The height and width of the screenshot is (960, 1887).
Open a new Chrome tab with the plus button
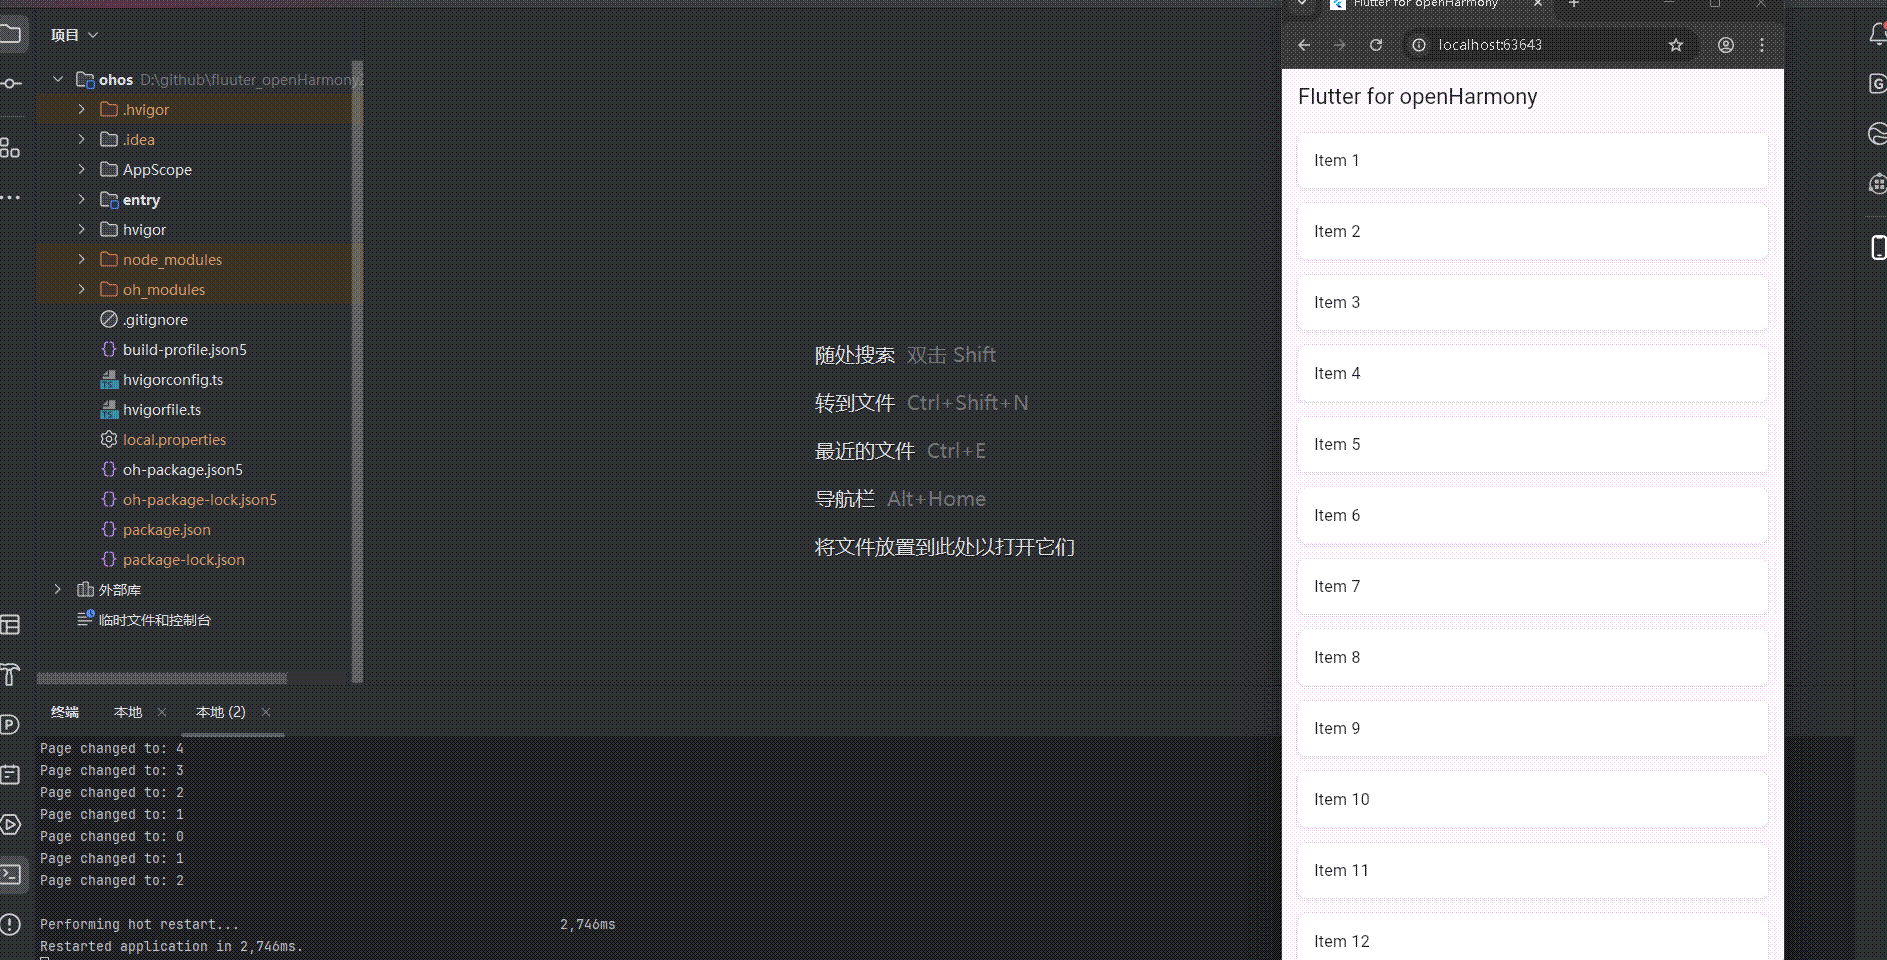click(1572, 6)
